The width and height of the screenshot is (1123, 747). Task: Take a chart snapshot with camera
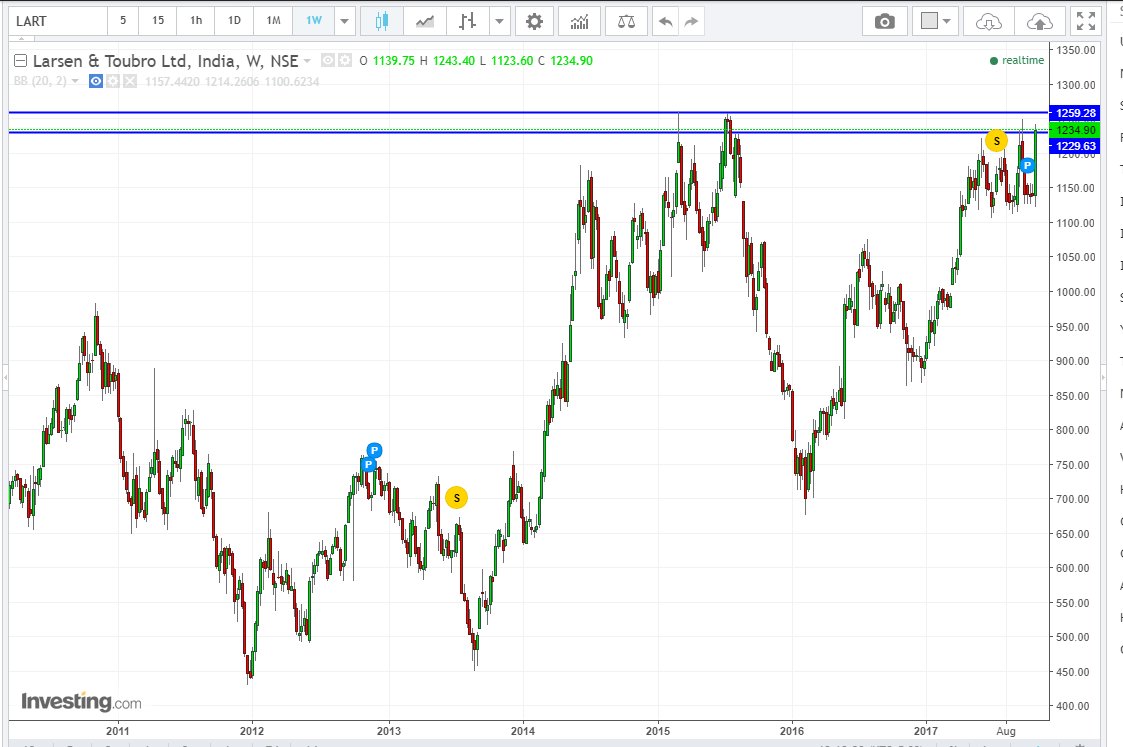point(885,21)
